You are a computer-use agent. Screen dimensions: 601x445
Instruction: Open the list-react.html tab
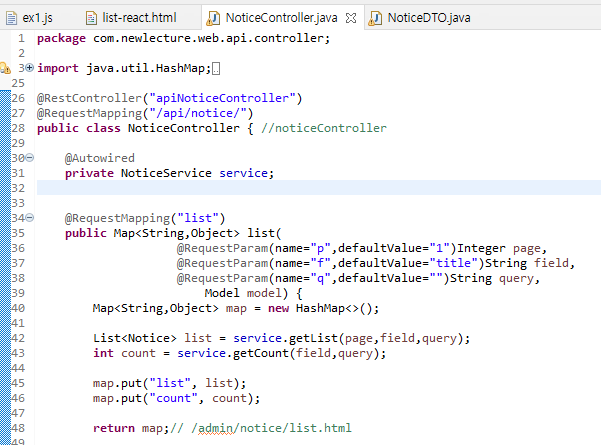pos(139,18)
